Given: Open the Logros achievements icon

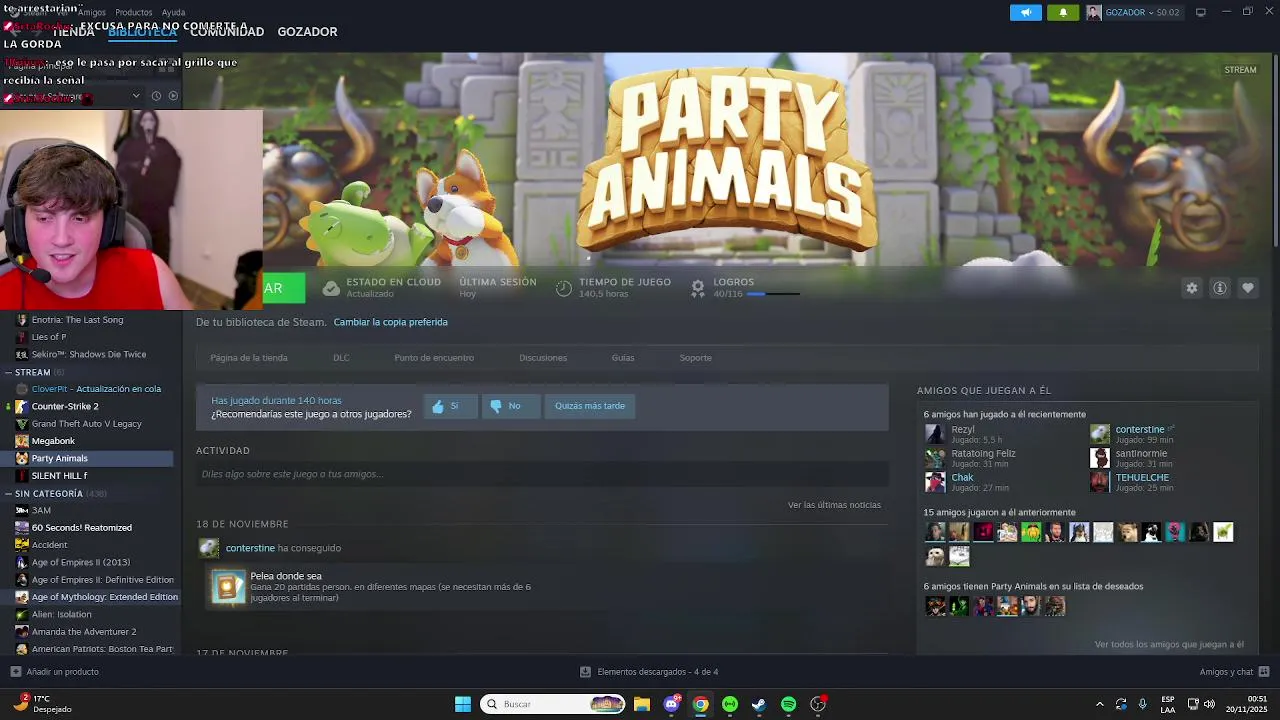Looking at the screenshot, I should click(x=698, y=288).
